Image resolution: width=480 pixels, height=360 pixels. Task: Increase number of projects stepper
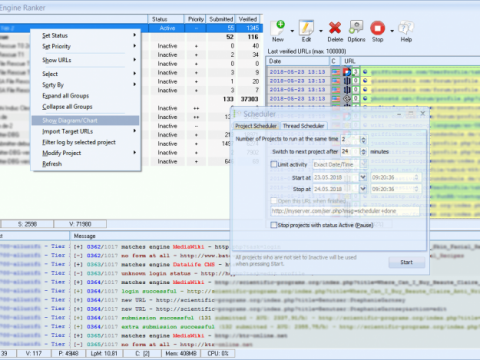(x=363, y=137)
